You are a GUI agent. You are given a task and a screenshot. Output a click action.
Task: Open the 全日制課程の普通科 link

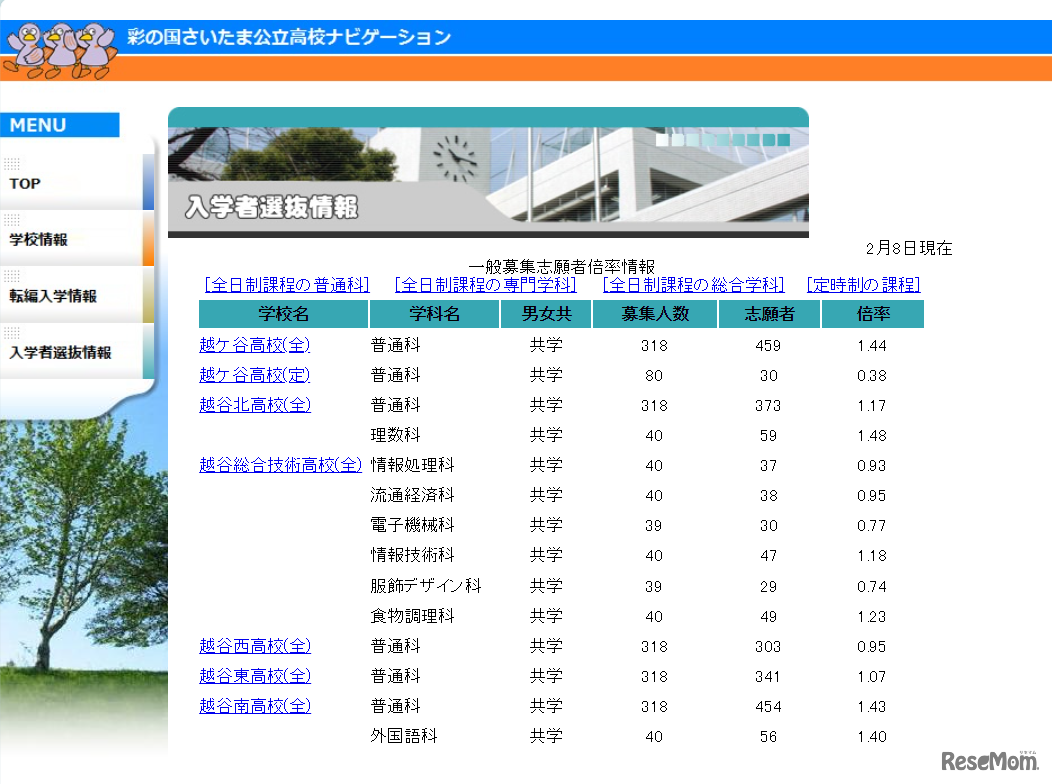(x=287, y=285)
